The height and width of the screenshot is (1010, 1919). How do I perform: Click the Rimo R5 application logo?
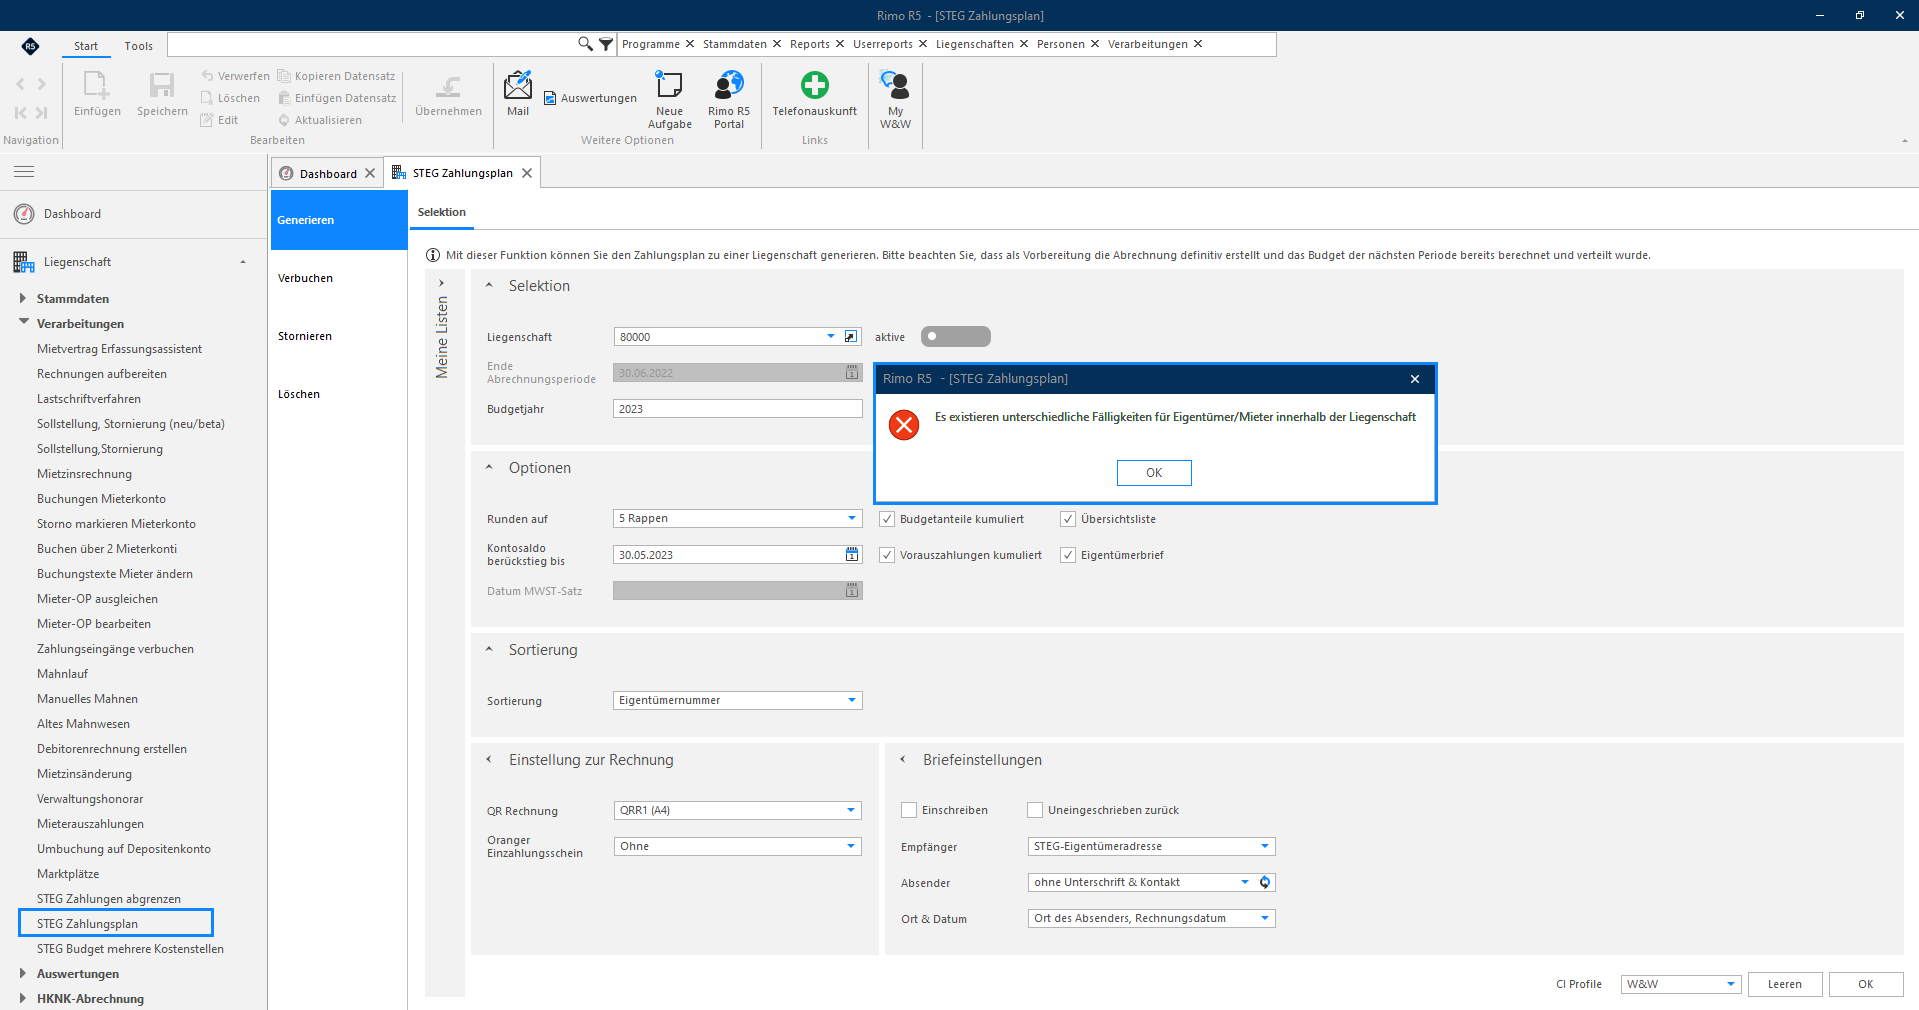(x=30, y=46)
